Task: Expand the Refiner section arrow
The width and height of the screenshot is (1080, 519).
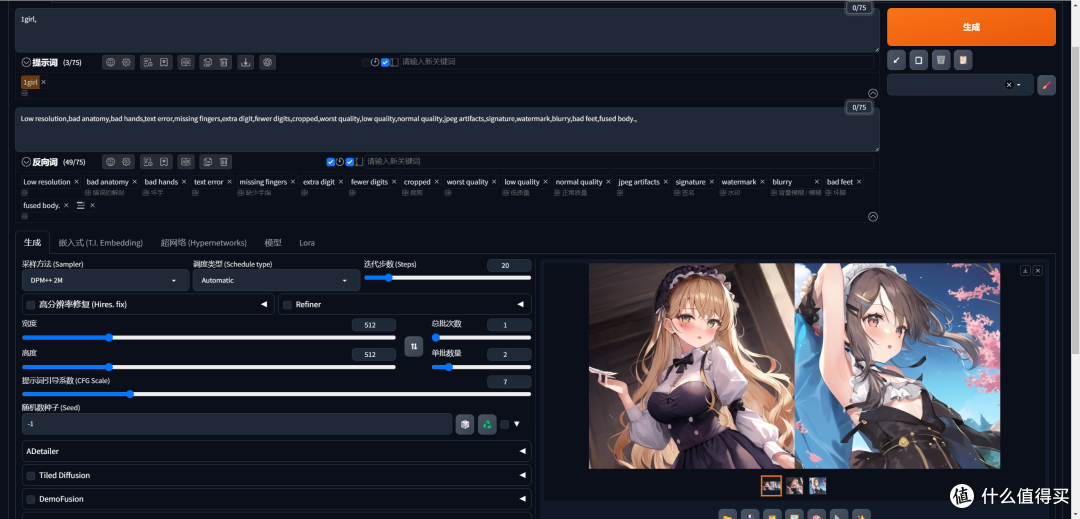Action: (520, 304)
